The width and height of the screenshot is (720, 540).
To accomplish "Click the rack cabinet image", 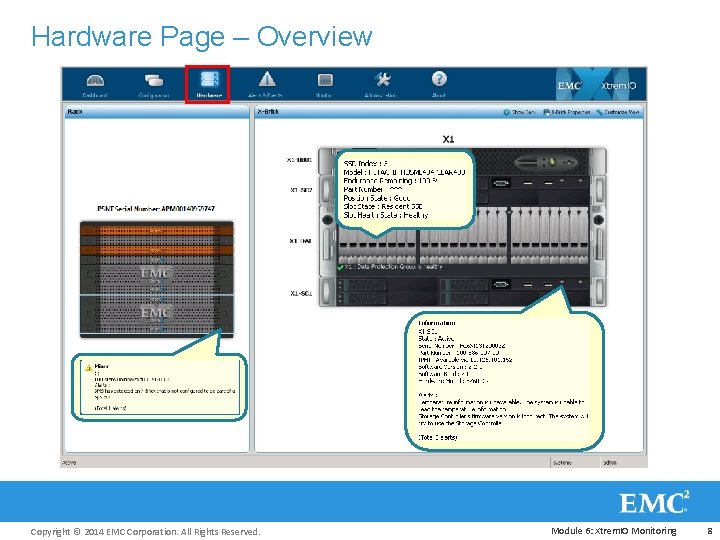I will 157,280.
